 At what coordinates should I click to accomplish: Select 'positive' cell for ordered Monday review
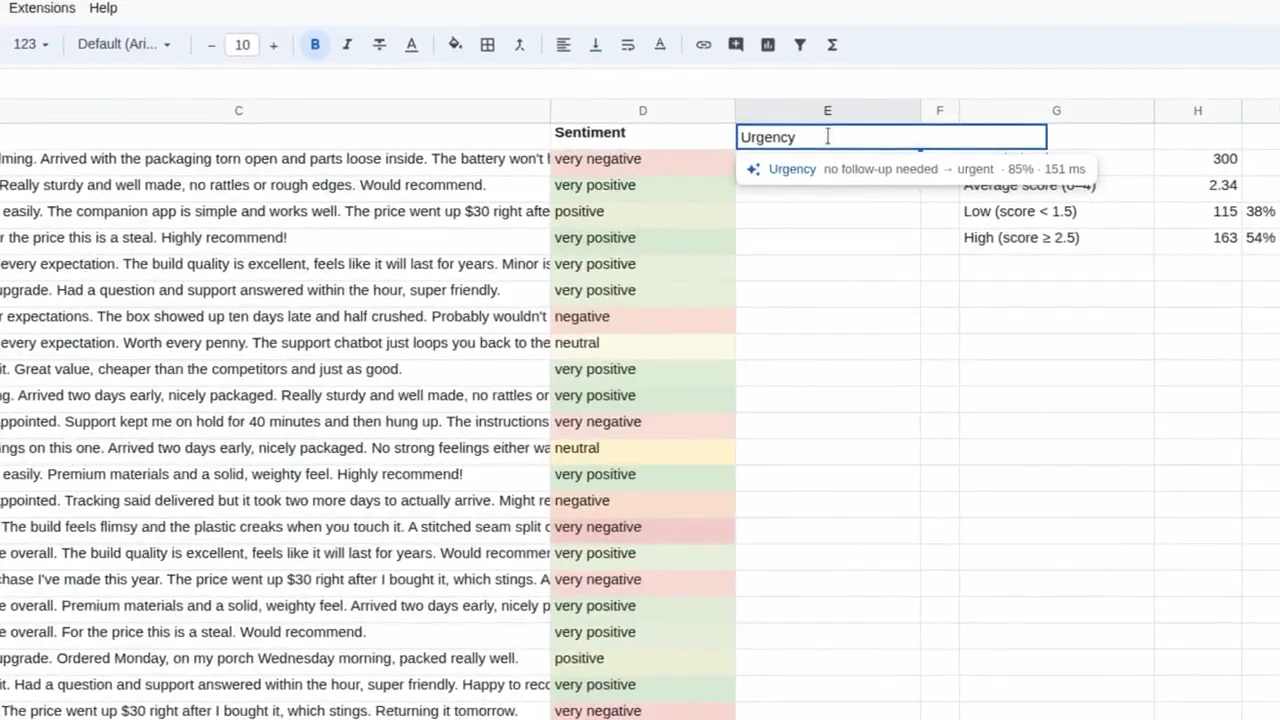click(x=642, y=658)
